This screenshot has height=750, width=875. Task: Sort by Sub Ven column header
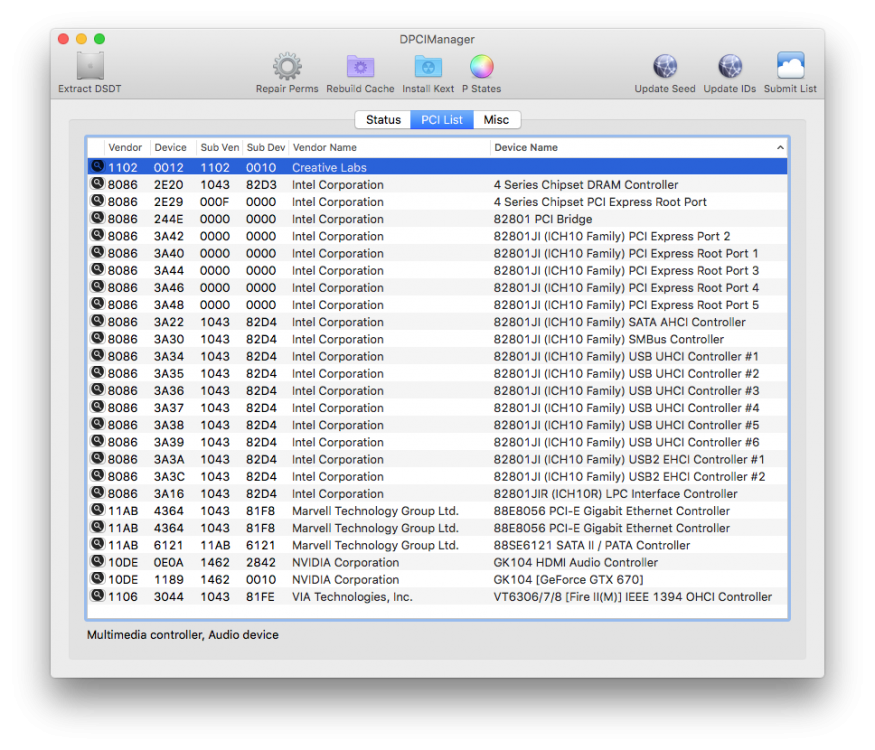219,147
